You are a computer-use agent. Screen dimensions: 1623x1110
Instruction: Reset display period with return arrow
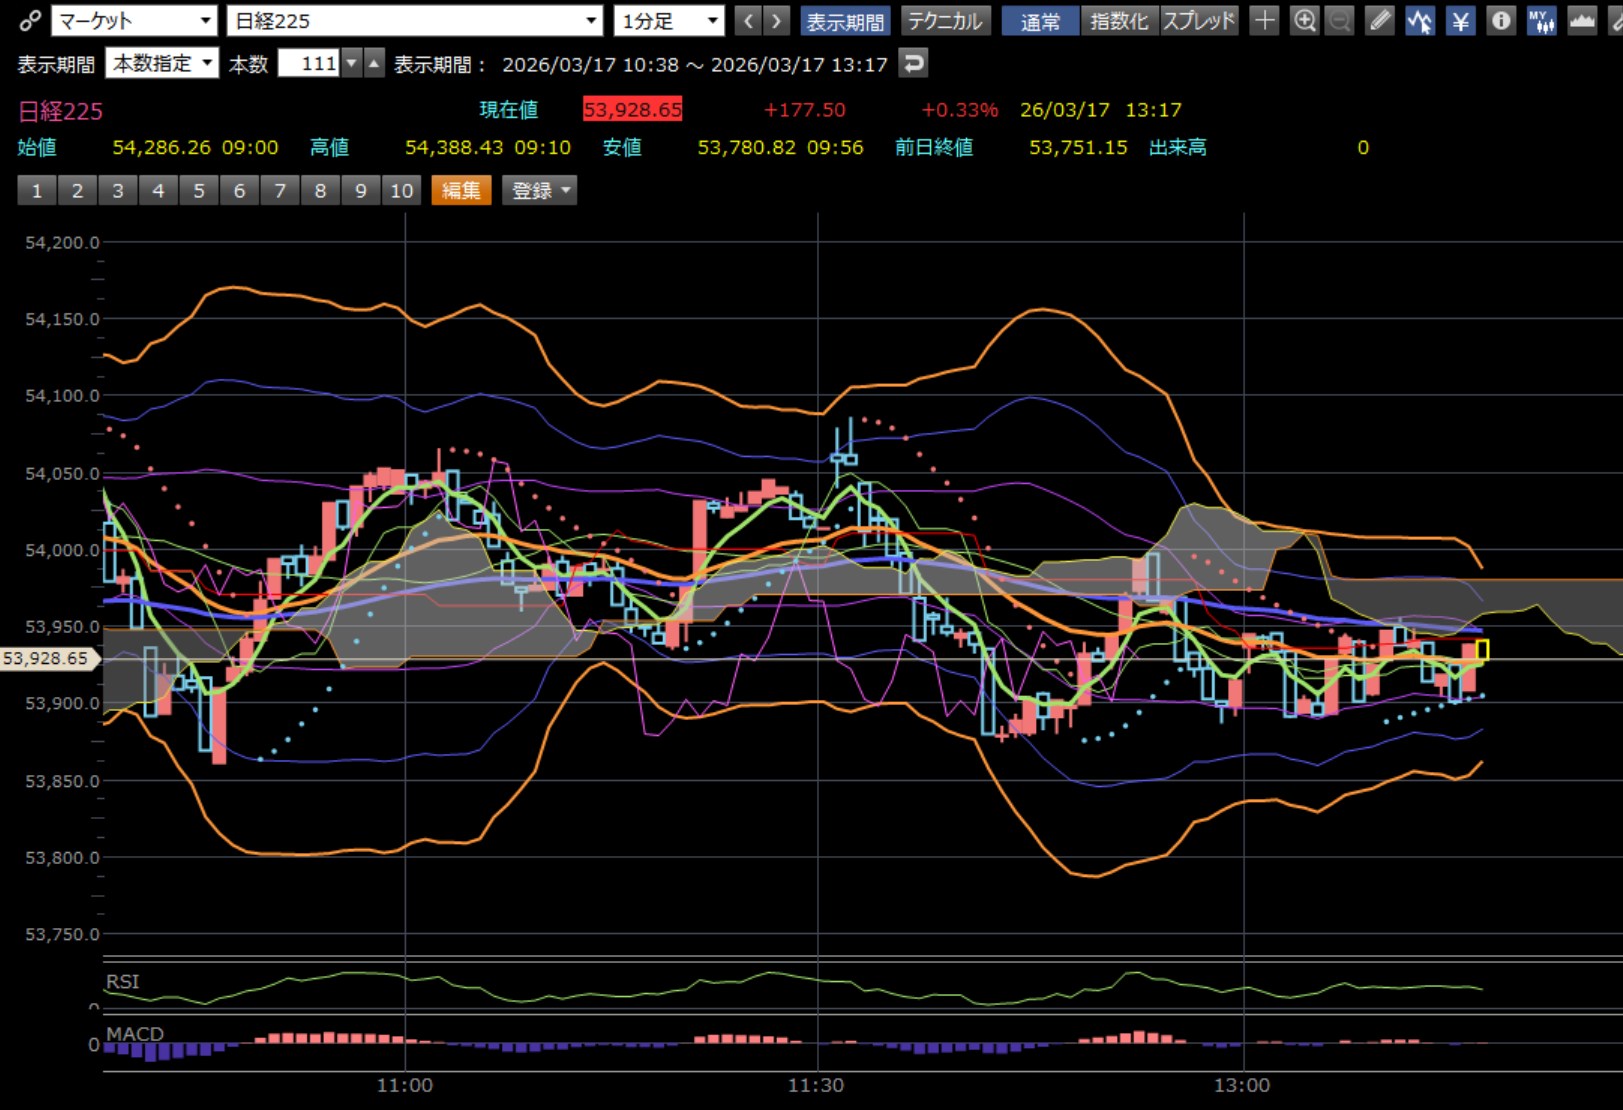click(x=912, y=64)
